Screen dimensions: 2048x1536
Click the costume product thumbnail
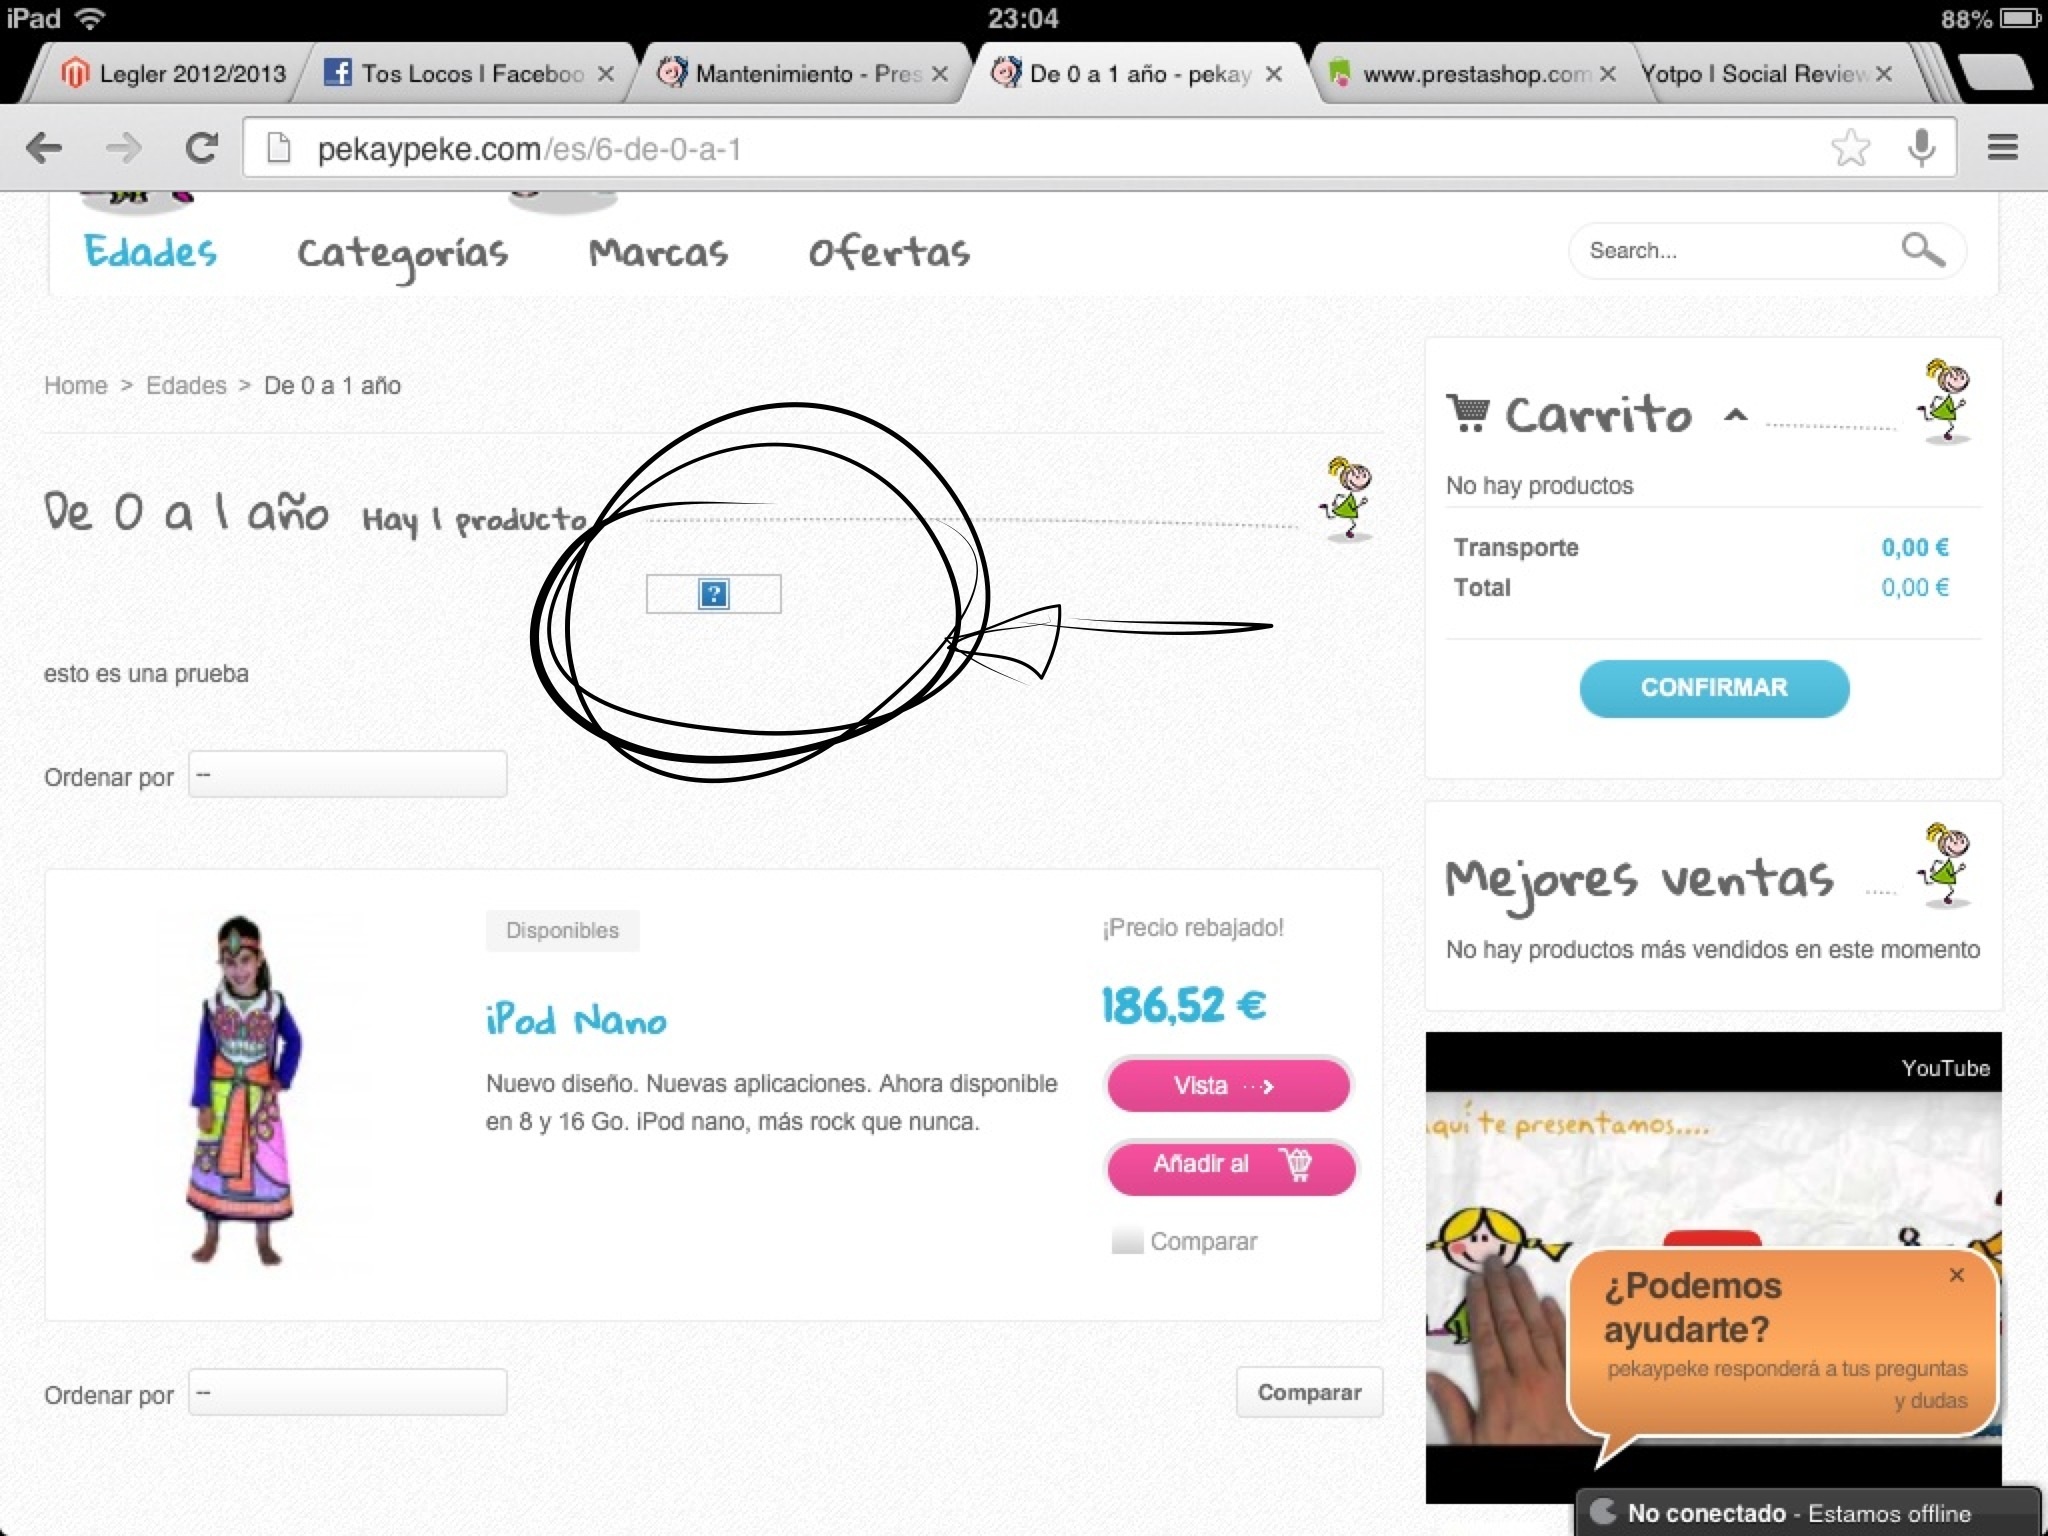242,1092
